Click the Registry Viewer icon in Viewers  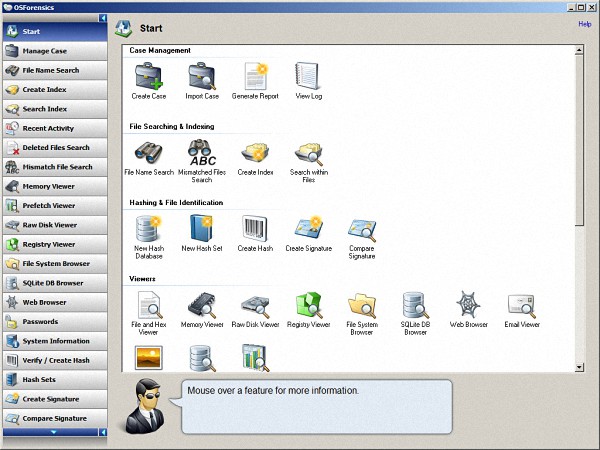[308, 306]
